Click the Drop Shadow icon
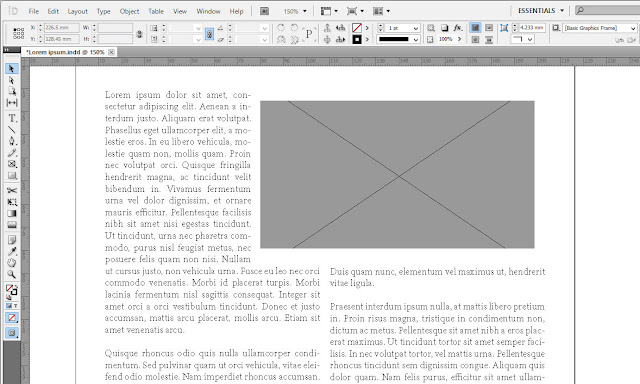 (444, 28)
